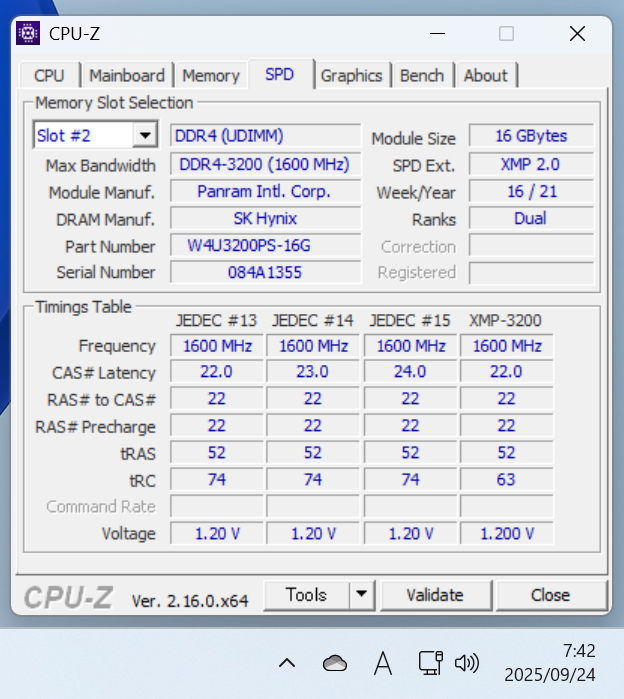Image resolution: width=624 pixels, height=699 pixels.
Task: Open the Graphics tab
Action: 352,75
